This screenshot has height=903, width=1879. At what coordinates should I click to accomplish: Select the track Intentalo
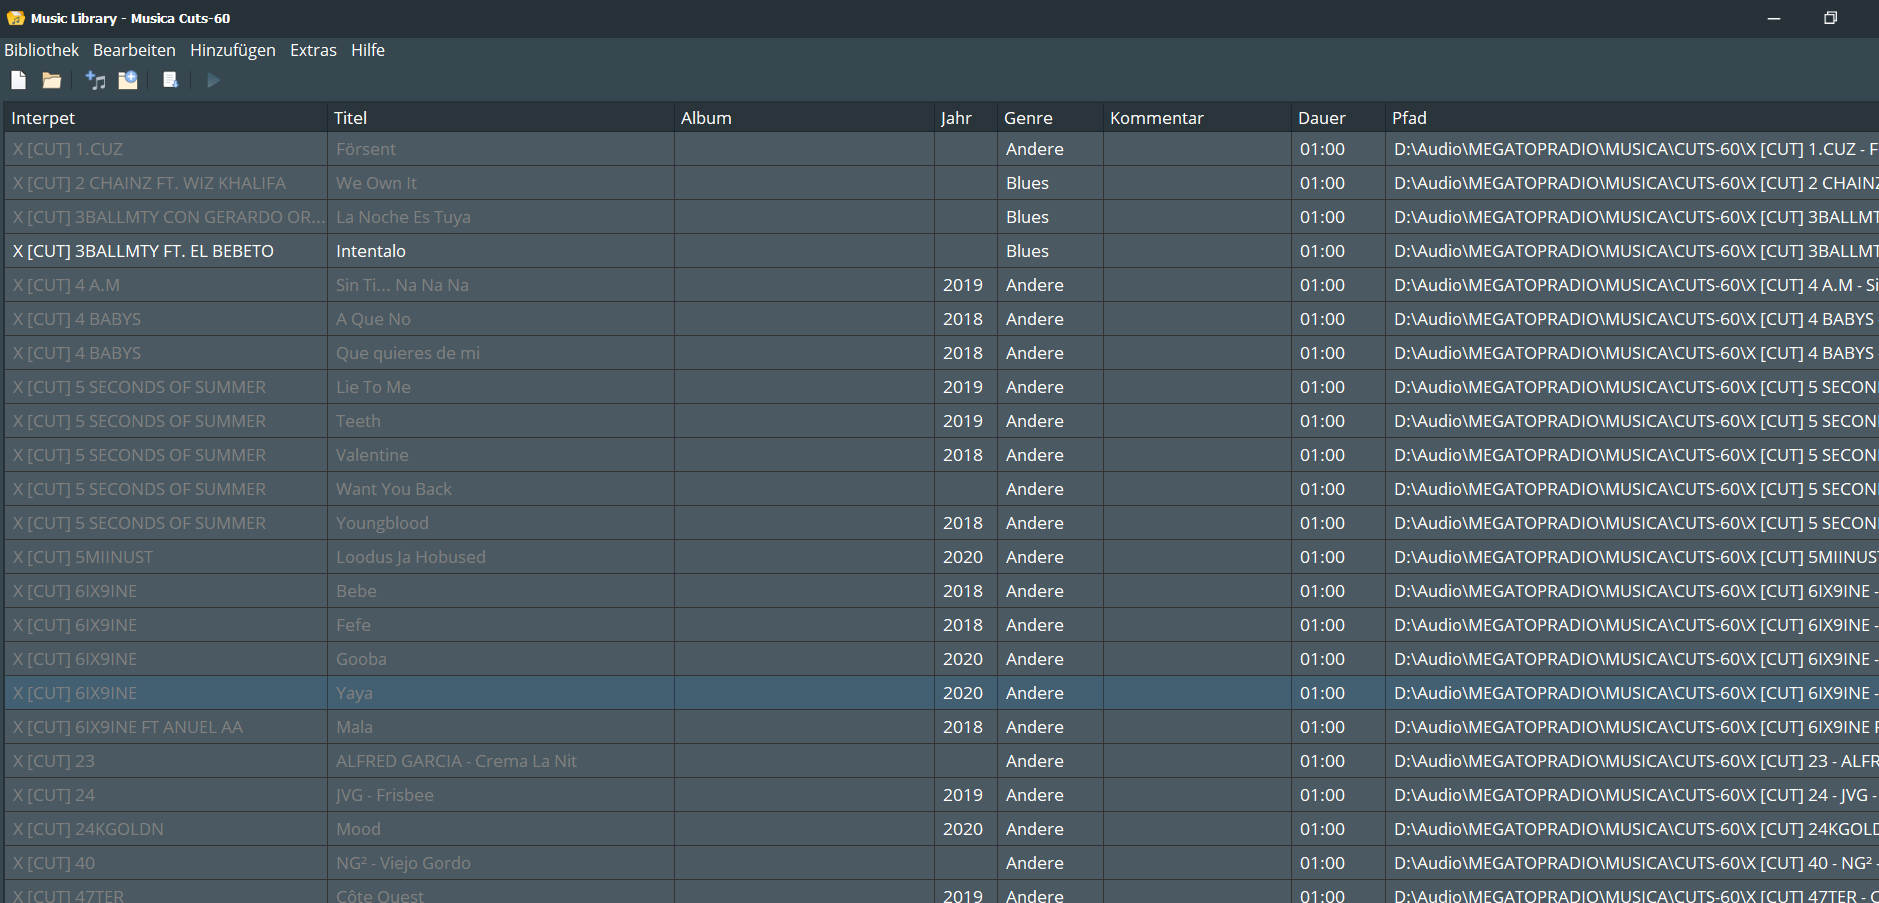(371, 251)
